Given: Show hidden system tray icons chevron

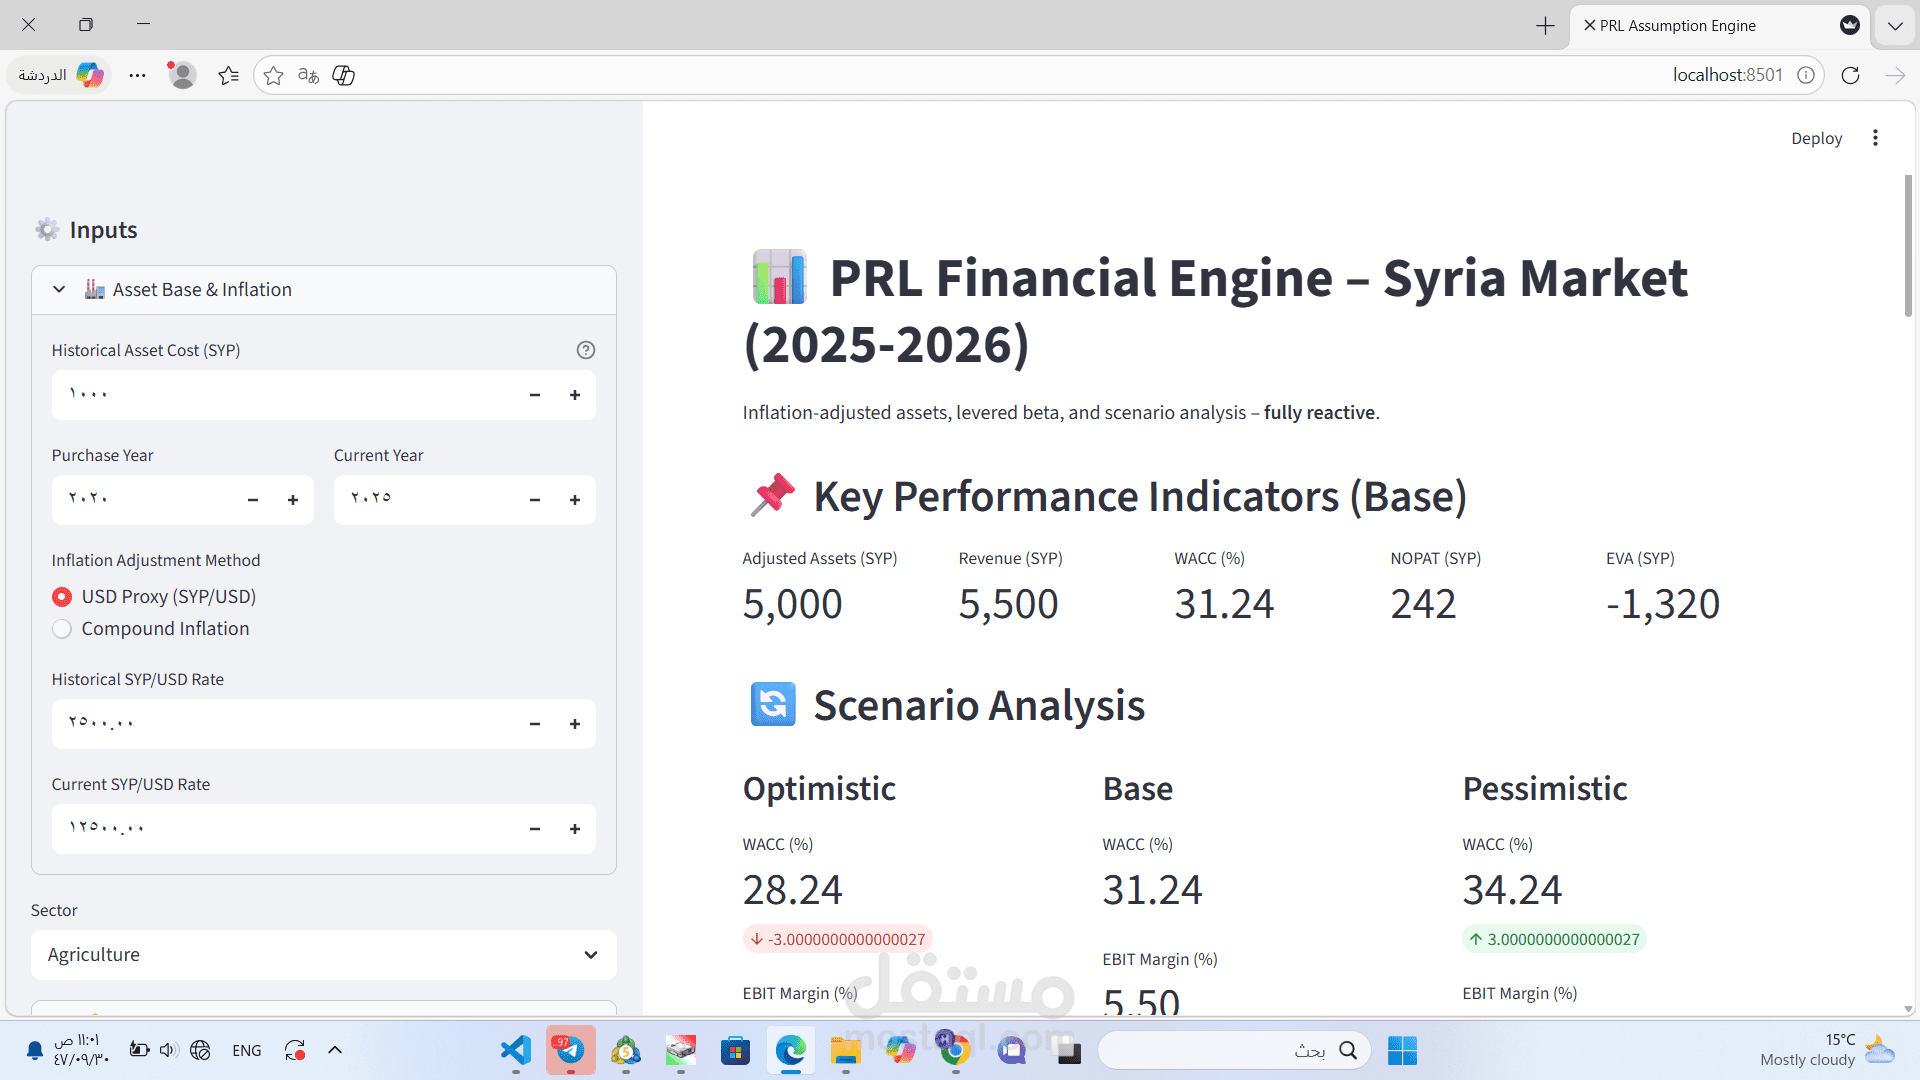Looking at the screenshot, I should click(x=335, y=1050).
